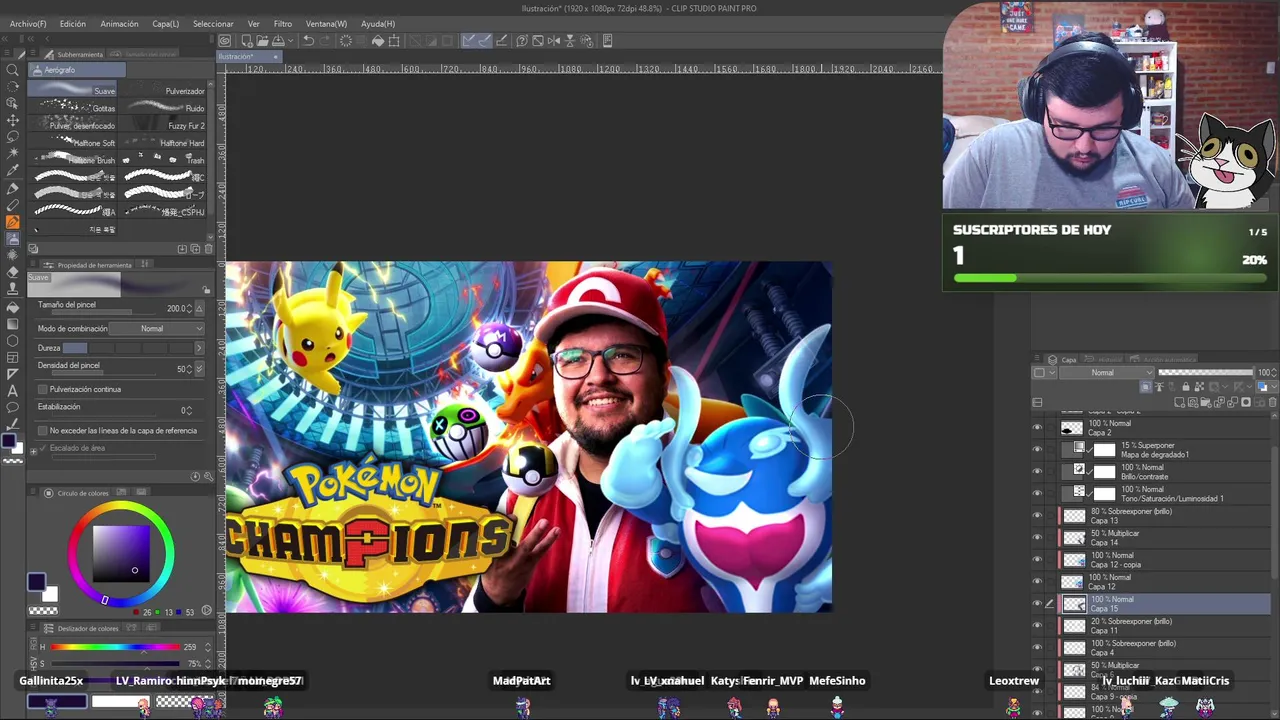Select the Fuzzy Fur 2 sub tool
Image resolution: width=1280 pixels, height=720 pixels.
coord(163,126)
